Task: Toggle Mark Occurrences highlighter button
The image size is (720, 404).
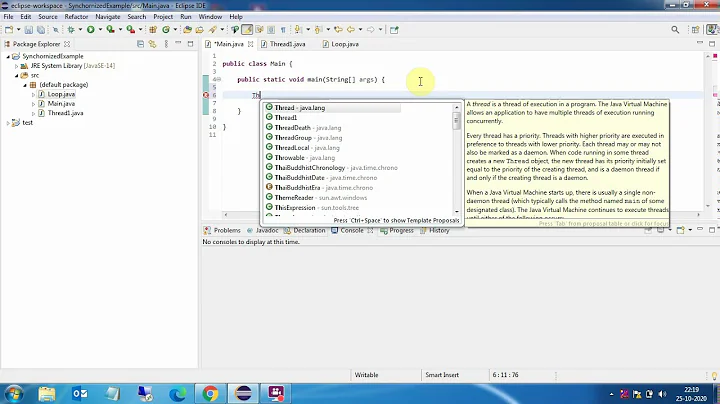Action: click(247, 30)
